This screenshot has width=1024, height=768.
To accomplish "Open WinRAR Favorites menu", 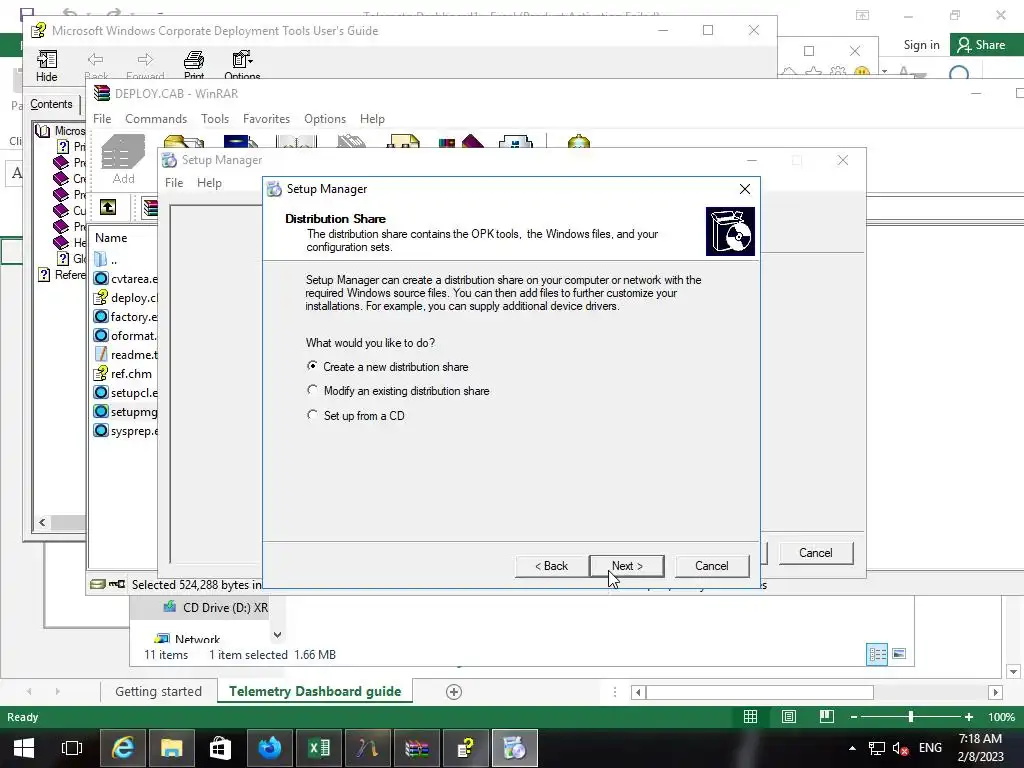I will (x=266, y=119).
